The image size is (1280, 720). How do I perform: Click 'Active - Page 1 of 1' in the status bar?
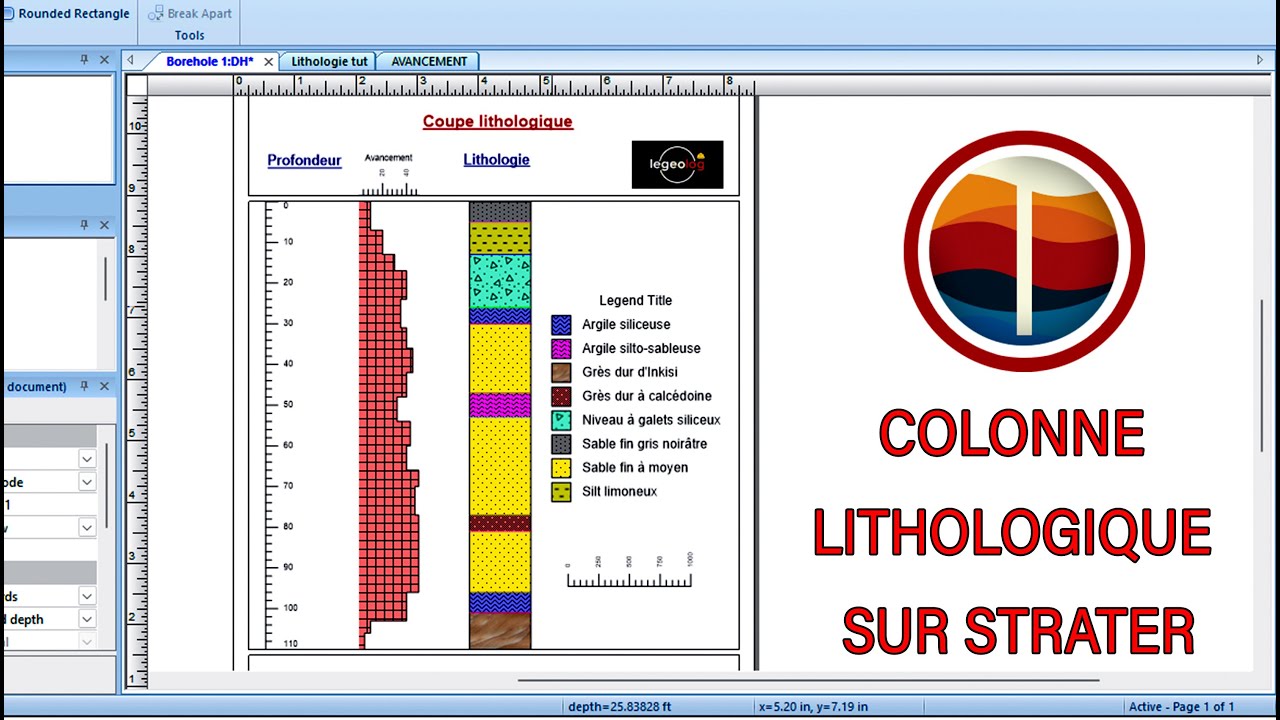[x=1182, y=706]
